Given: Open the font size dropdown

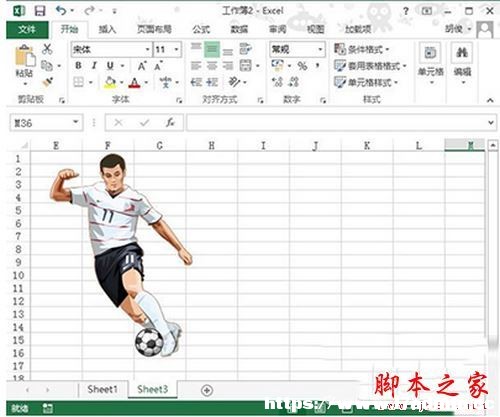Looking at the screenshot, I should (x=177, y=50).
